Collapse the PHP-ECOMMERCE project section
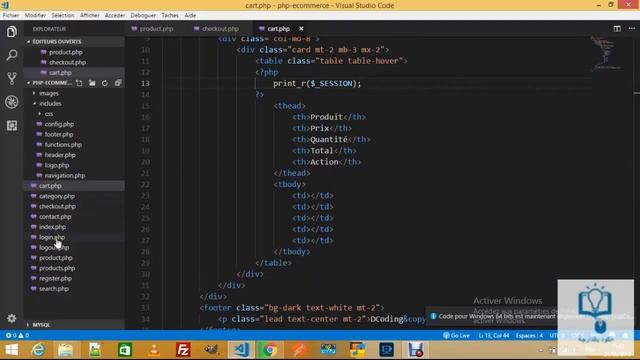Viewport: 640px width, 360px height. pos(50,83)
